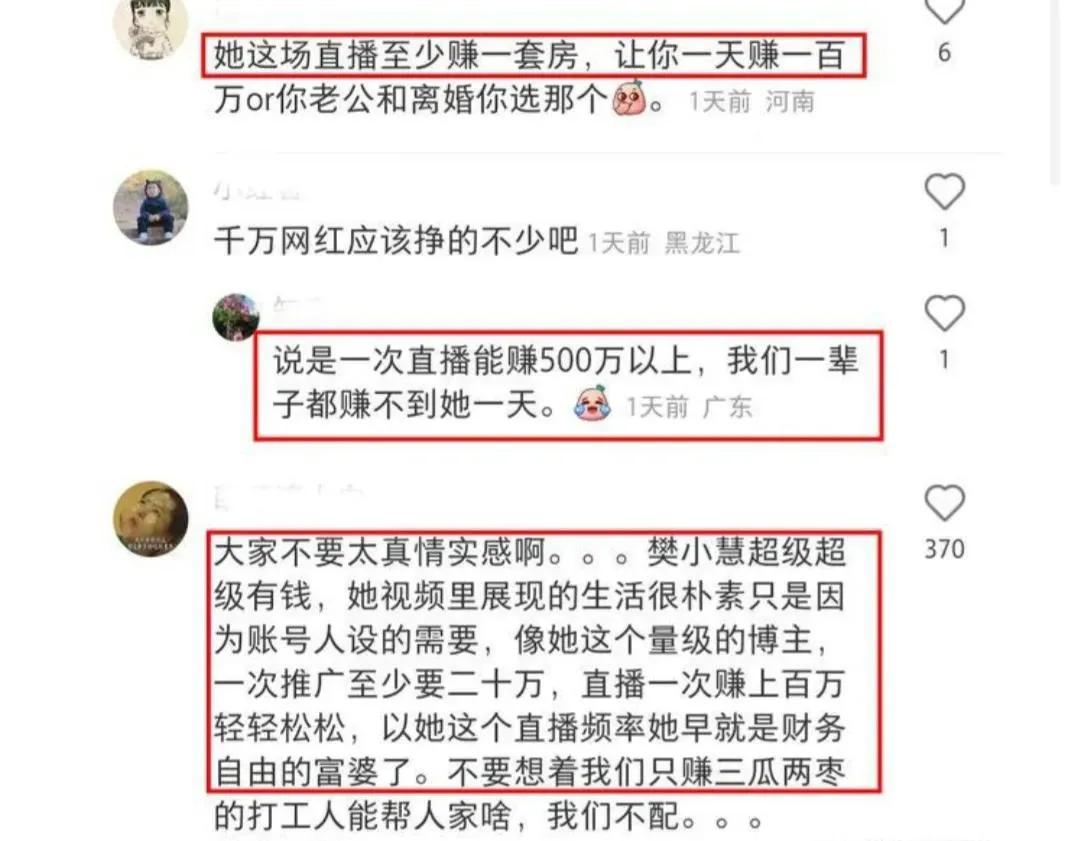Click the blurred username above the 370-like comment

tap(287, 496)
